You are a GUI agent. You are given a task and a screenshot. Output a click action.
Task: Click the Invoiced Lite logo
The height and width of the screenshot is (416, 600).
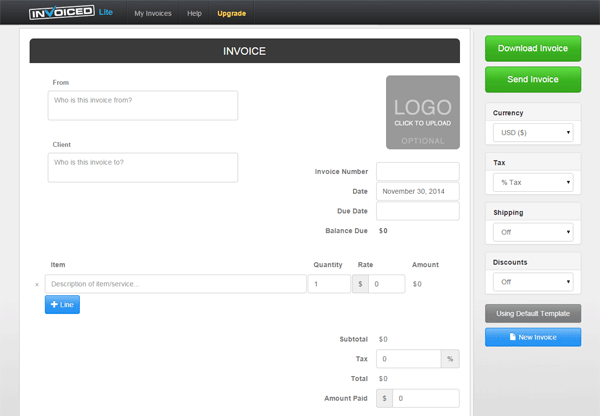tap(71, 12)
